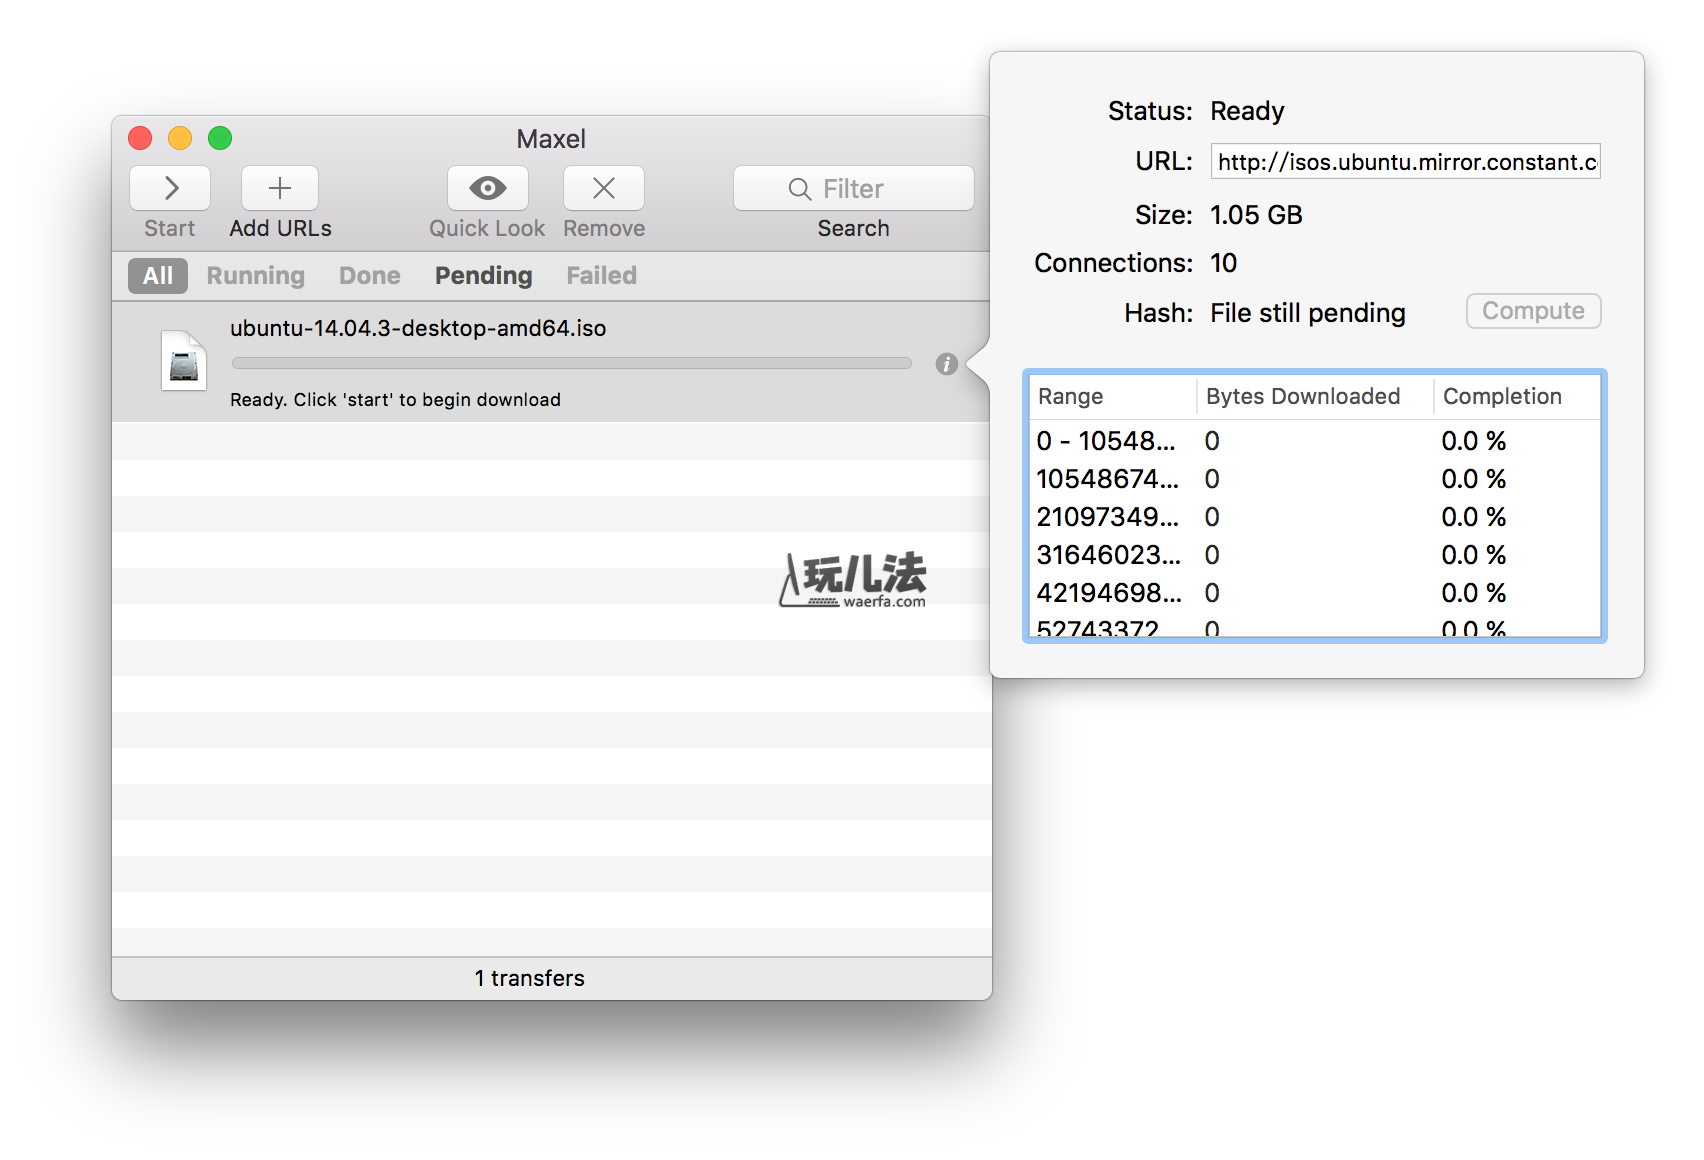The height and width of the screenshot is (1160, 1704).
Task: Select the '21097349...' range row
Action: coord(1315,517)
